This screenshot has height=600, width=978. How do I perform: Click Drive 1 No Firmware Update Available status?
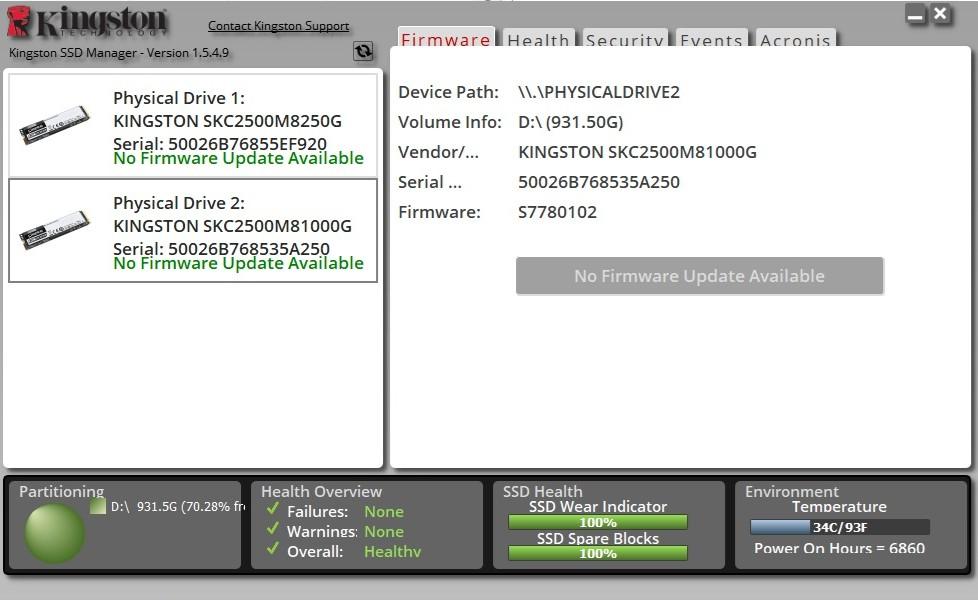point(238,158)
